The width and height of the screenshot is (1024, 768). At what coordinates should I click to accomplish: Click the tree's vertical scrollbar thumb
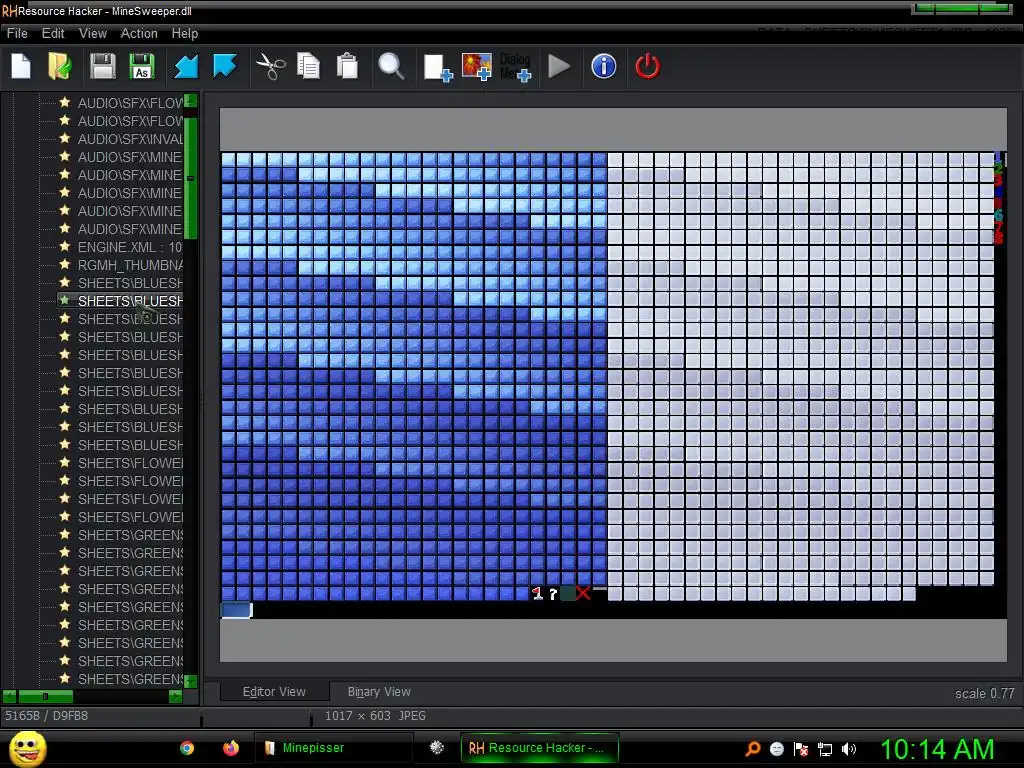point(191,178)
